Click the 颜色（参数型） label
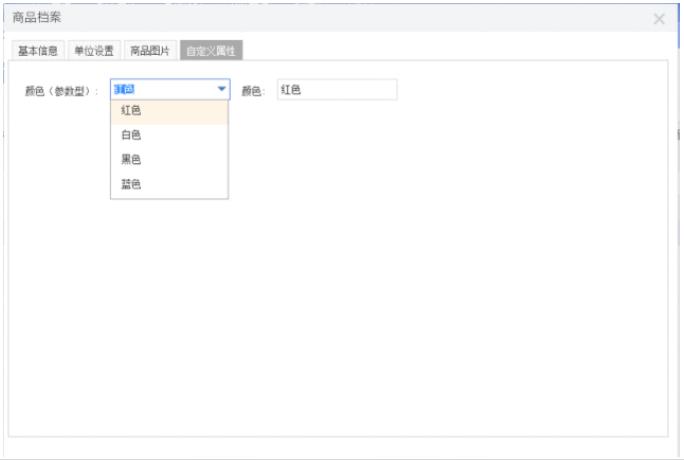 (x=62, y=90)
